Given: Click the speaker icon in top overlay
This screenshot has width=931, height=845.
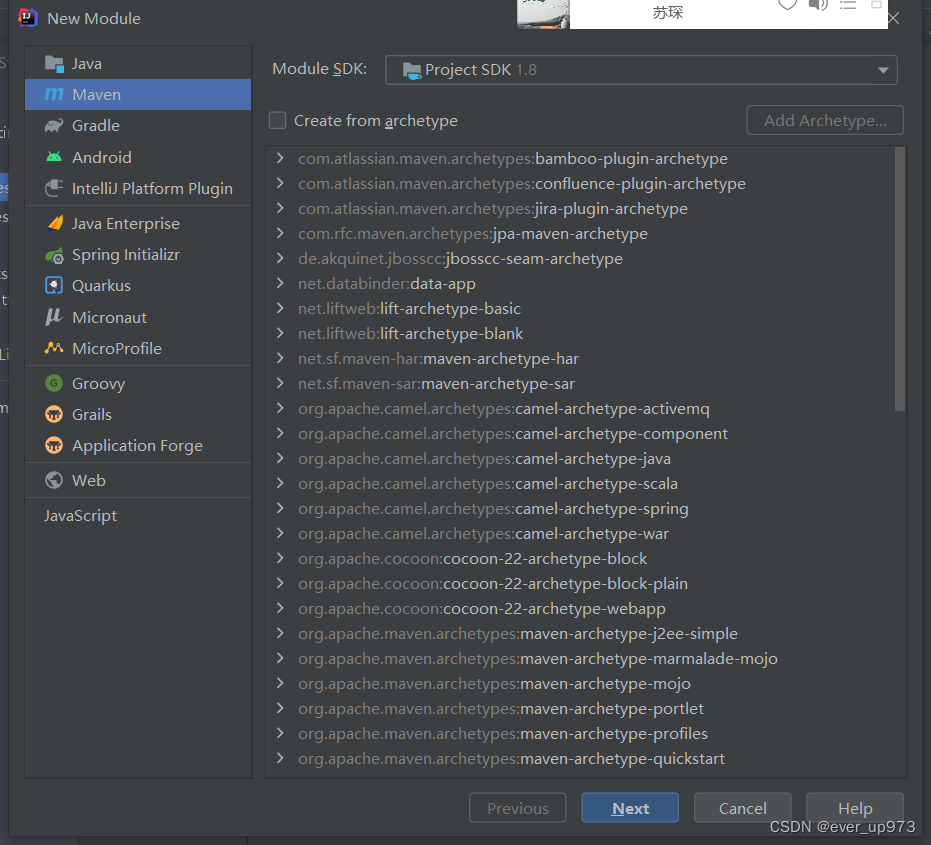Looking at the screenshot, I should click(x=818, y=5).
